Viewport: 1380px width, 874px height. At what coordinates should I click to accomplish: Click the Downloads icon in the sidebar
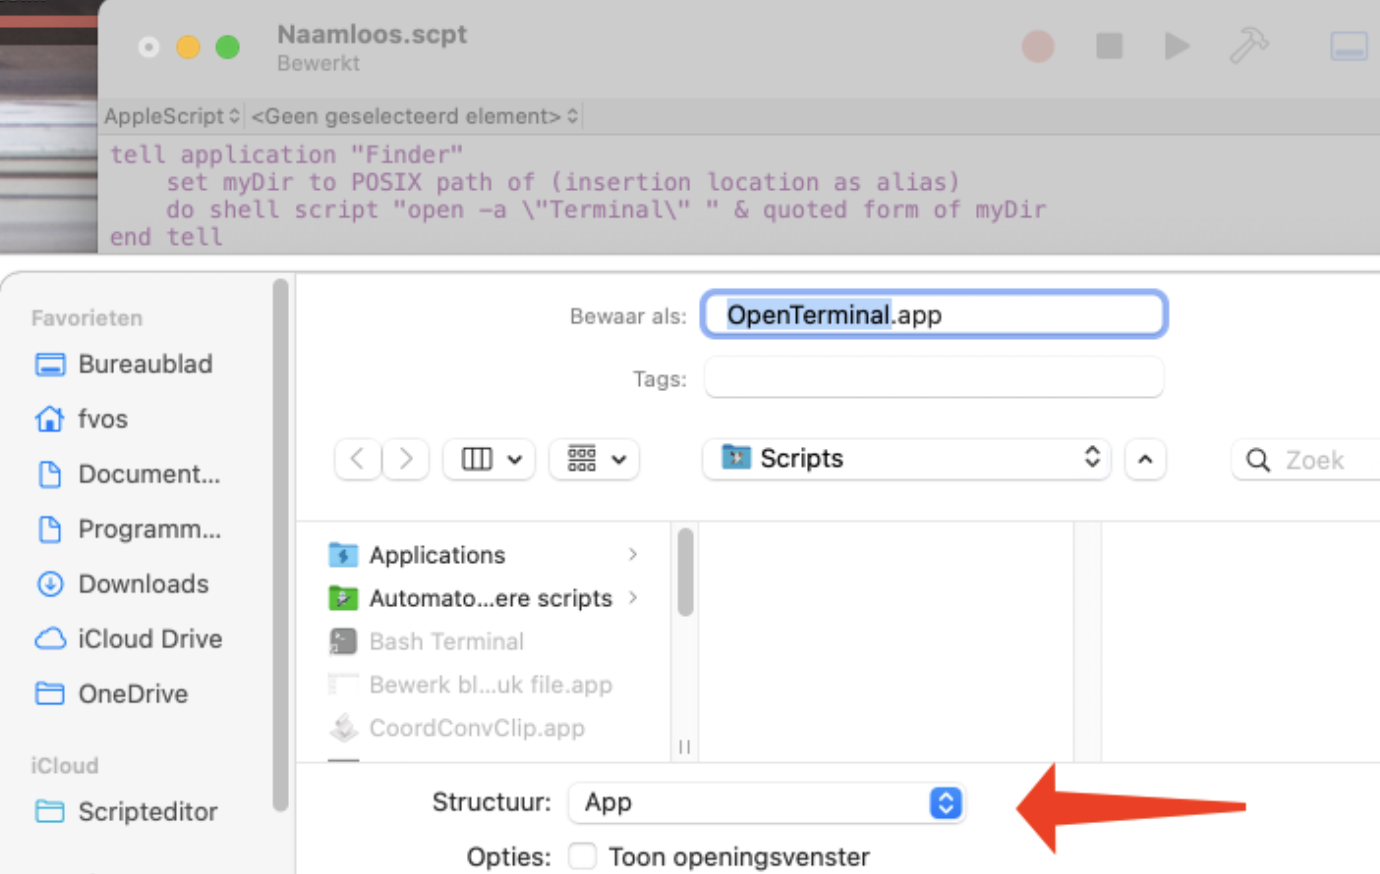point(49,583)
